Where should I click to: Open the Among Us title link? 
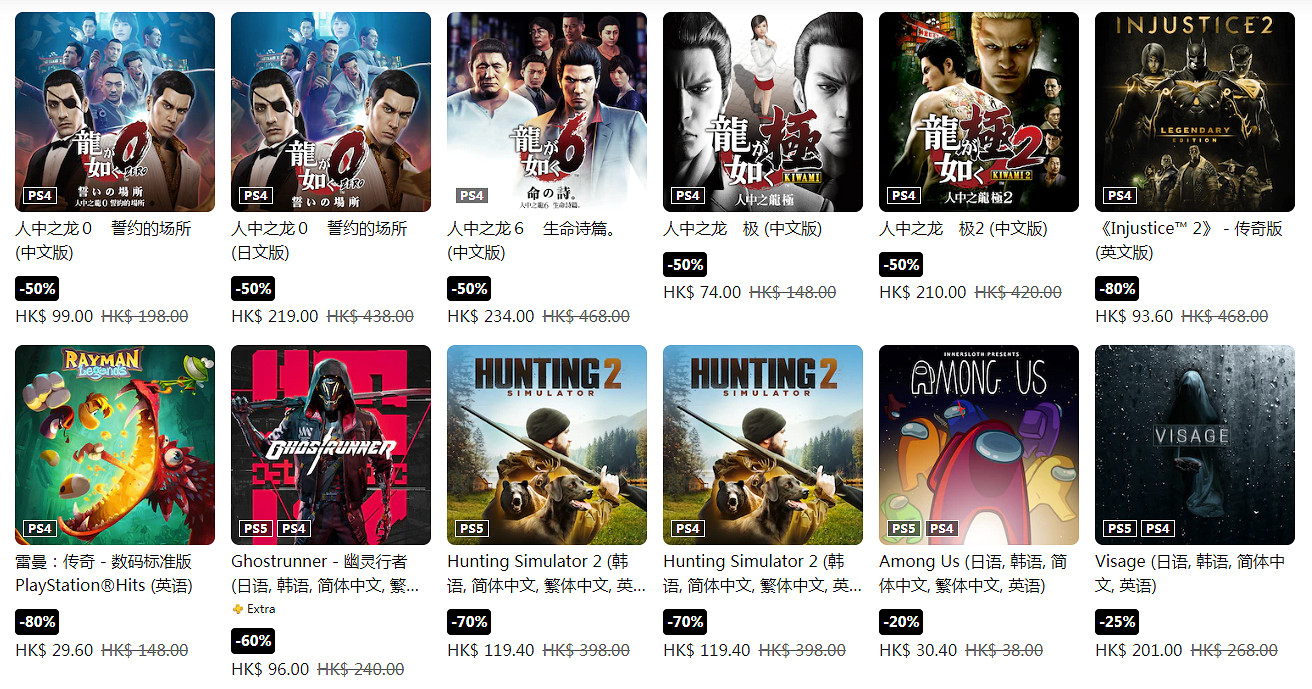pos(973,573)
